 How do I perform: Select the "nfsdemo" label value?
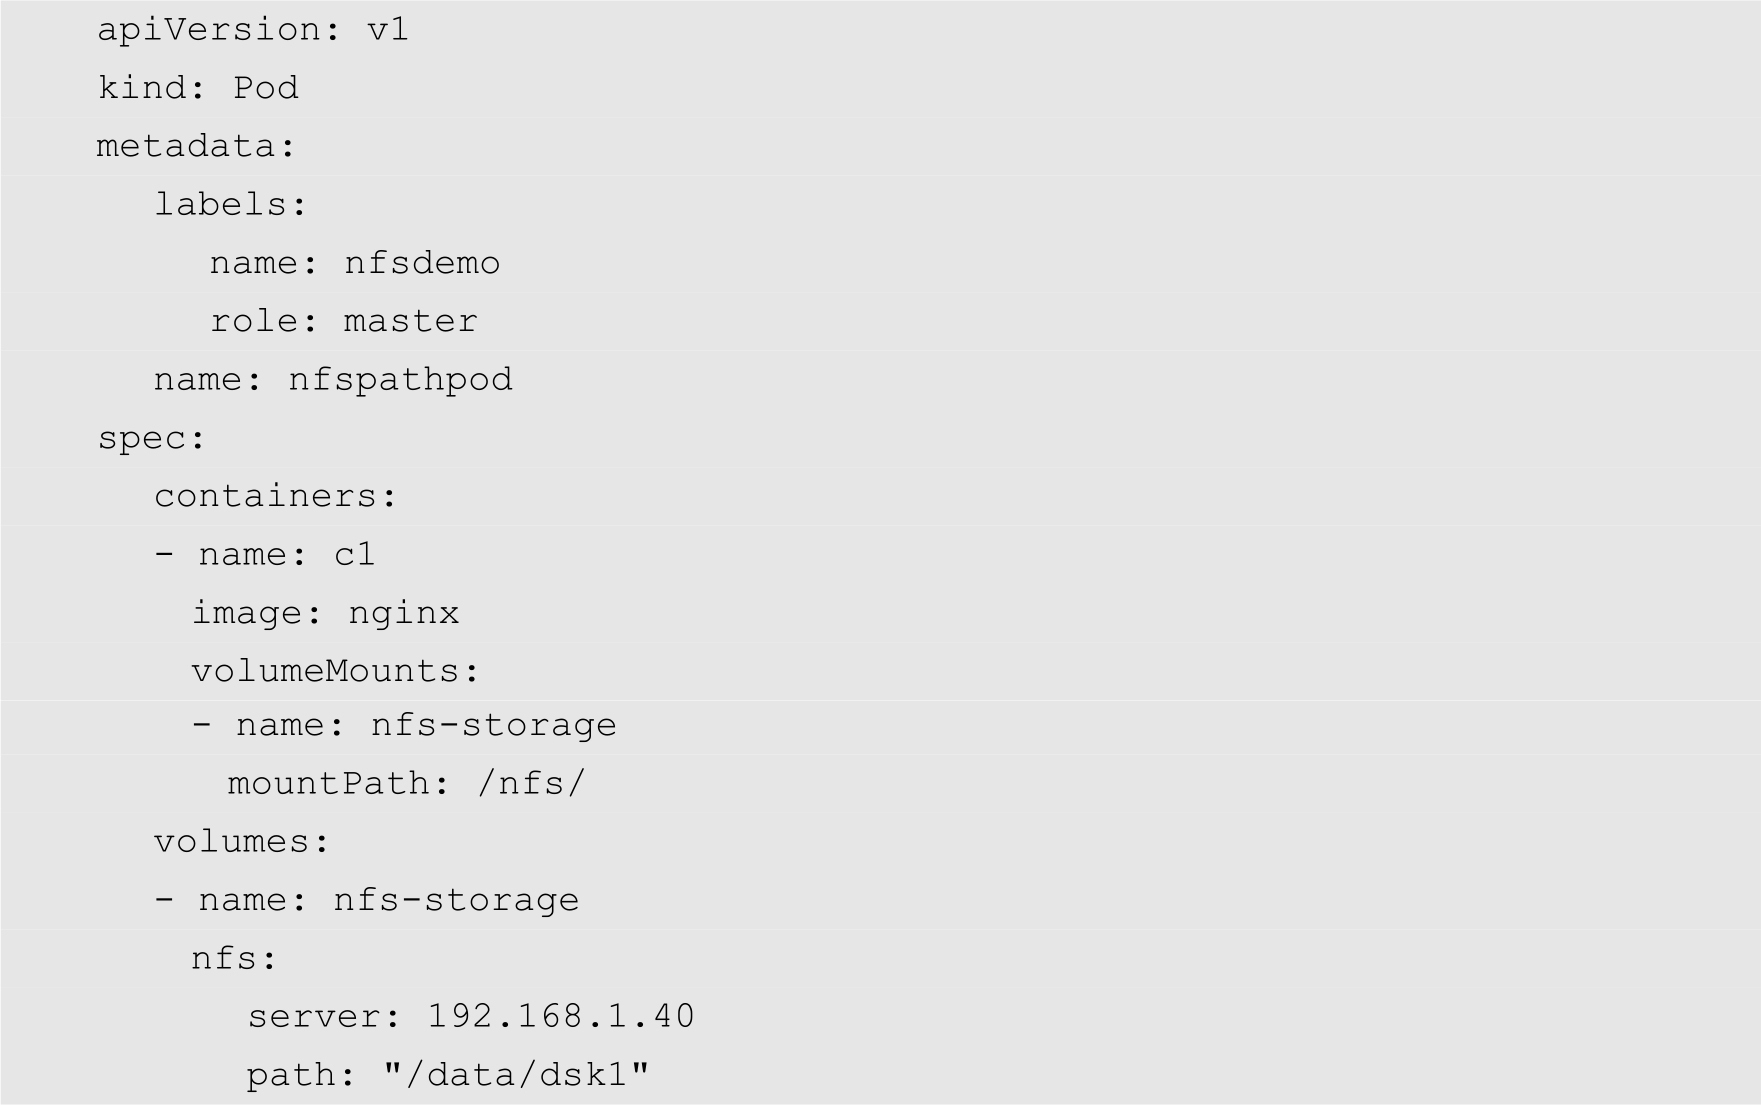[x=422, y=263]
